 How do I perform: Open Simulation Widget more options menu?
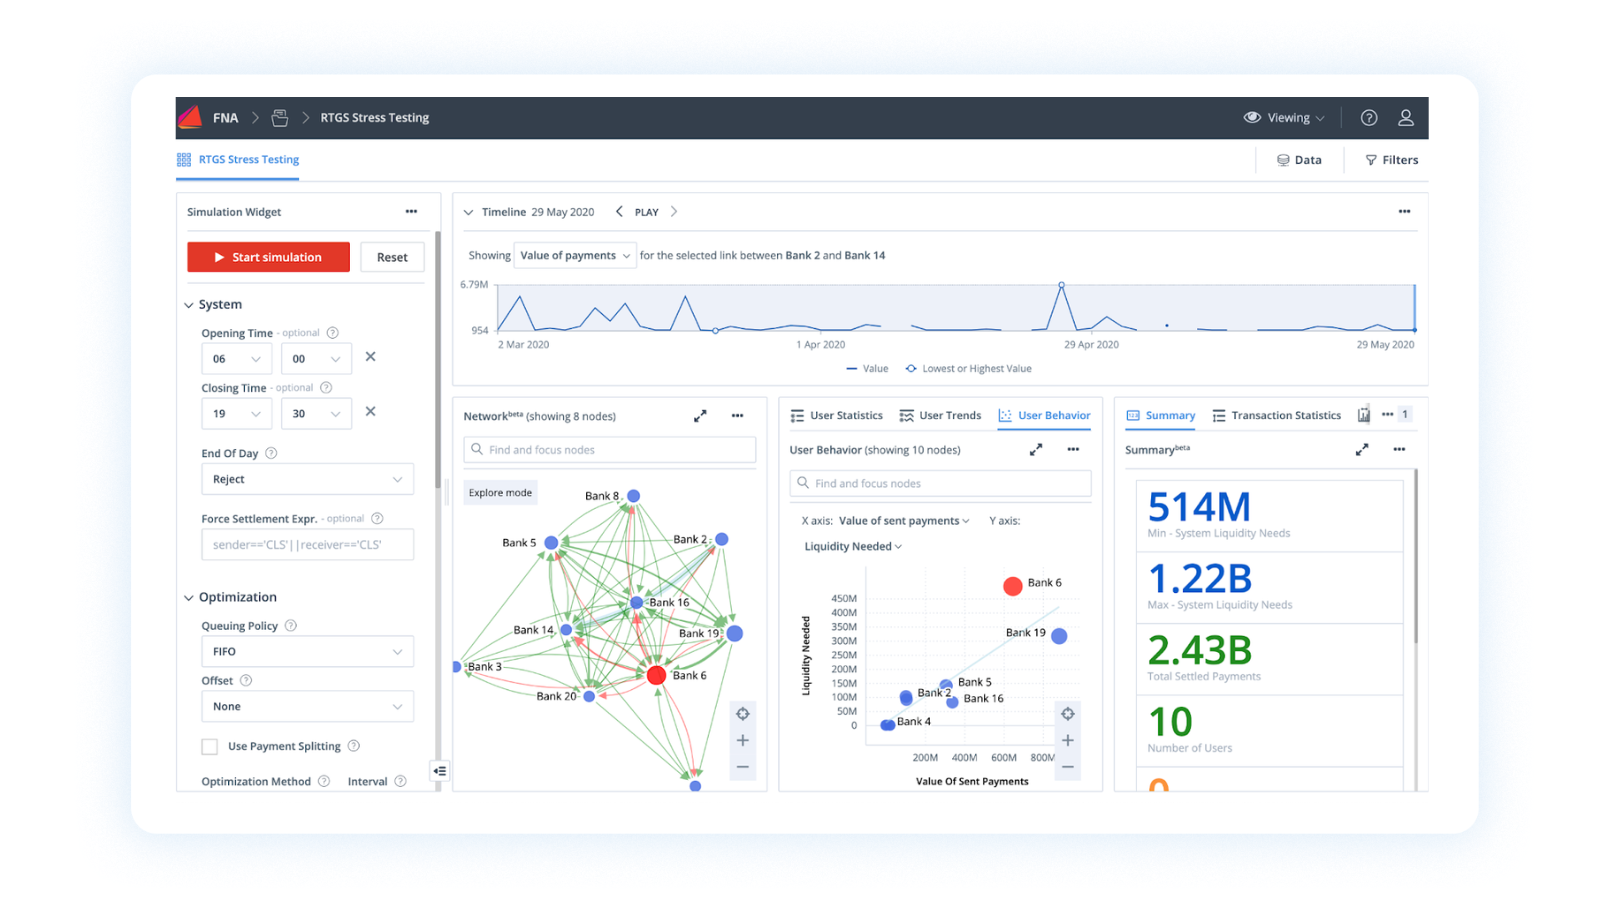(x=411, y=212)
